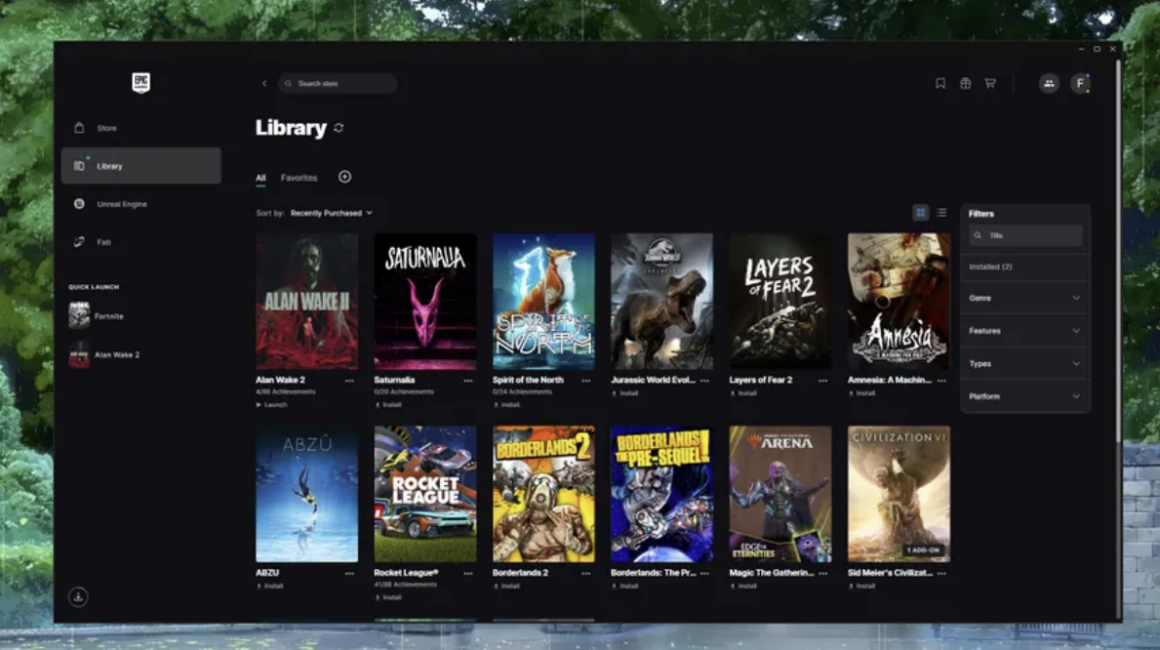Open the gift icon in header
Image resolution: width=1160 pixels, height=650 pixels.
point(965,84)
